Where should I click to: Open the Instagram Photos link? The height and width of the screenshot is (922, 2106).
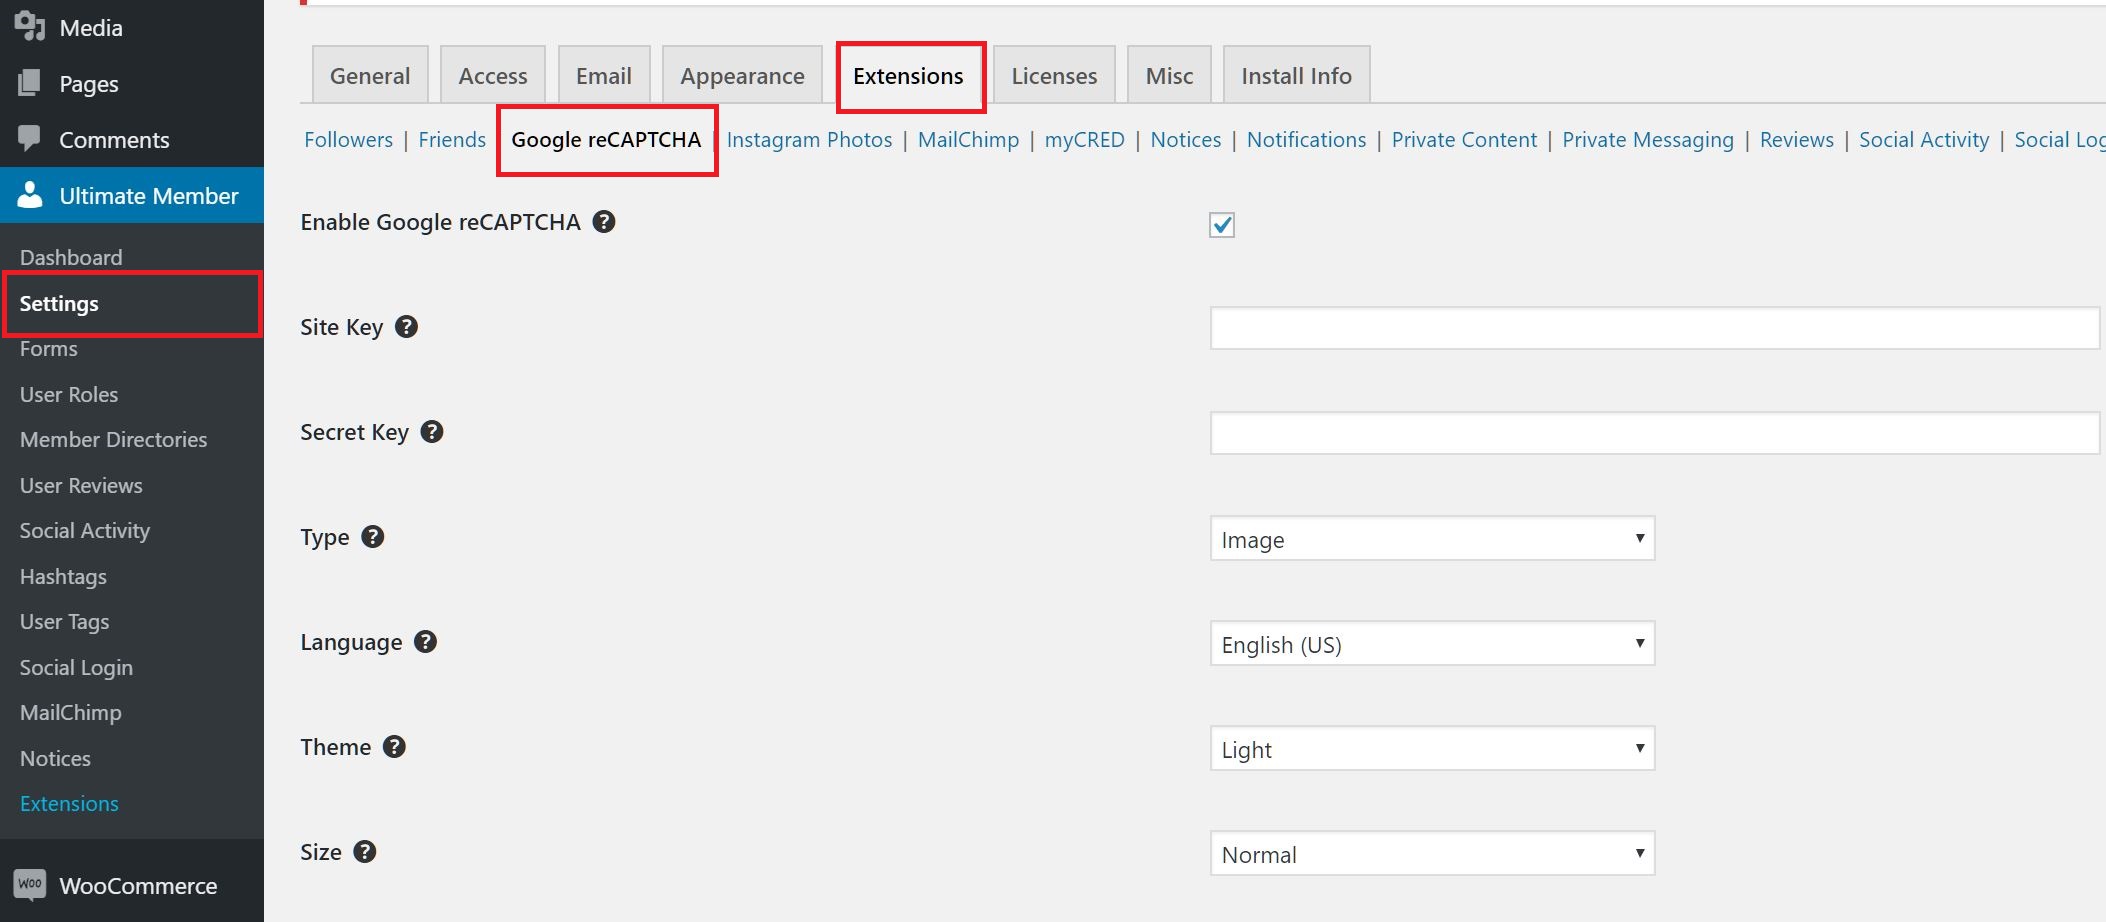click(x=809, y=140)
